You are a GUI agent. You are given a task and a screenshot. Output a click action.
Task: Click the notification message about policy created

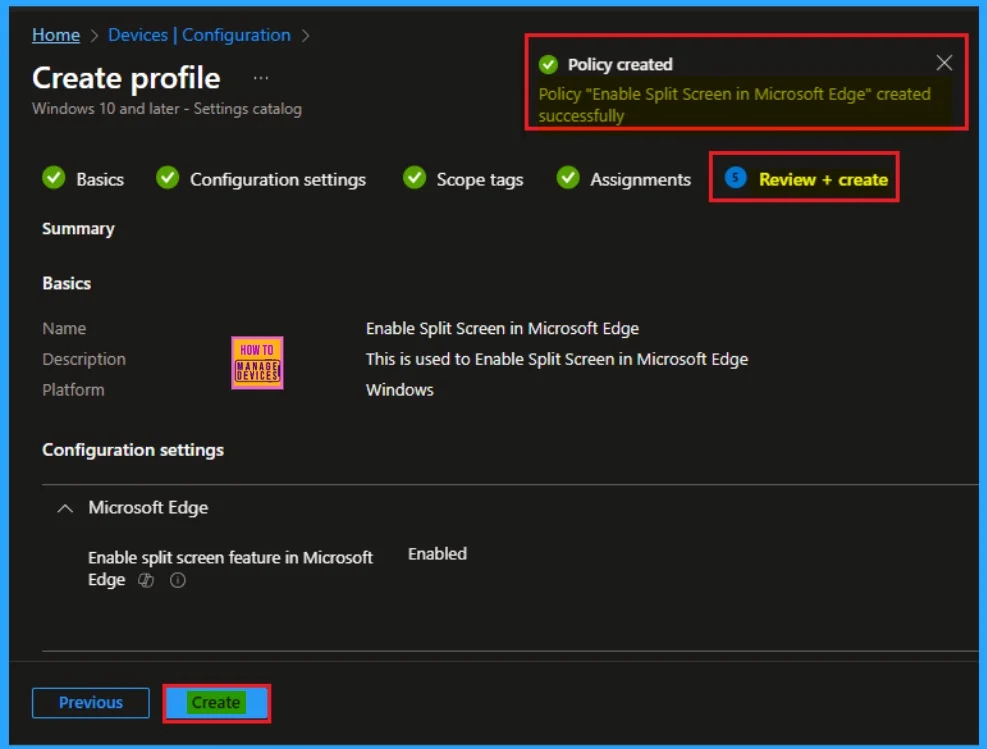(735, 104)
